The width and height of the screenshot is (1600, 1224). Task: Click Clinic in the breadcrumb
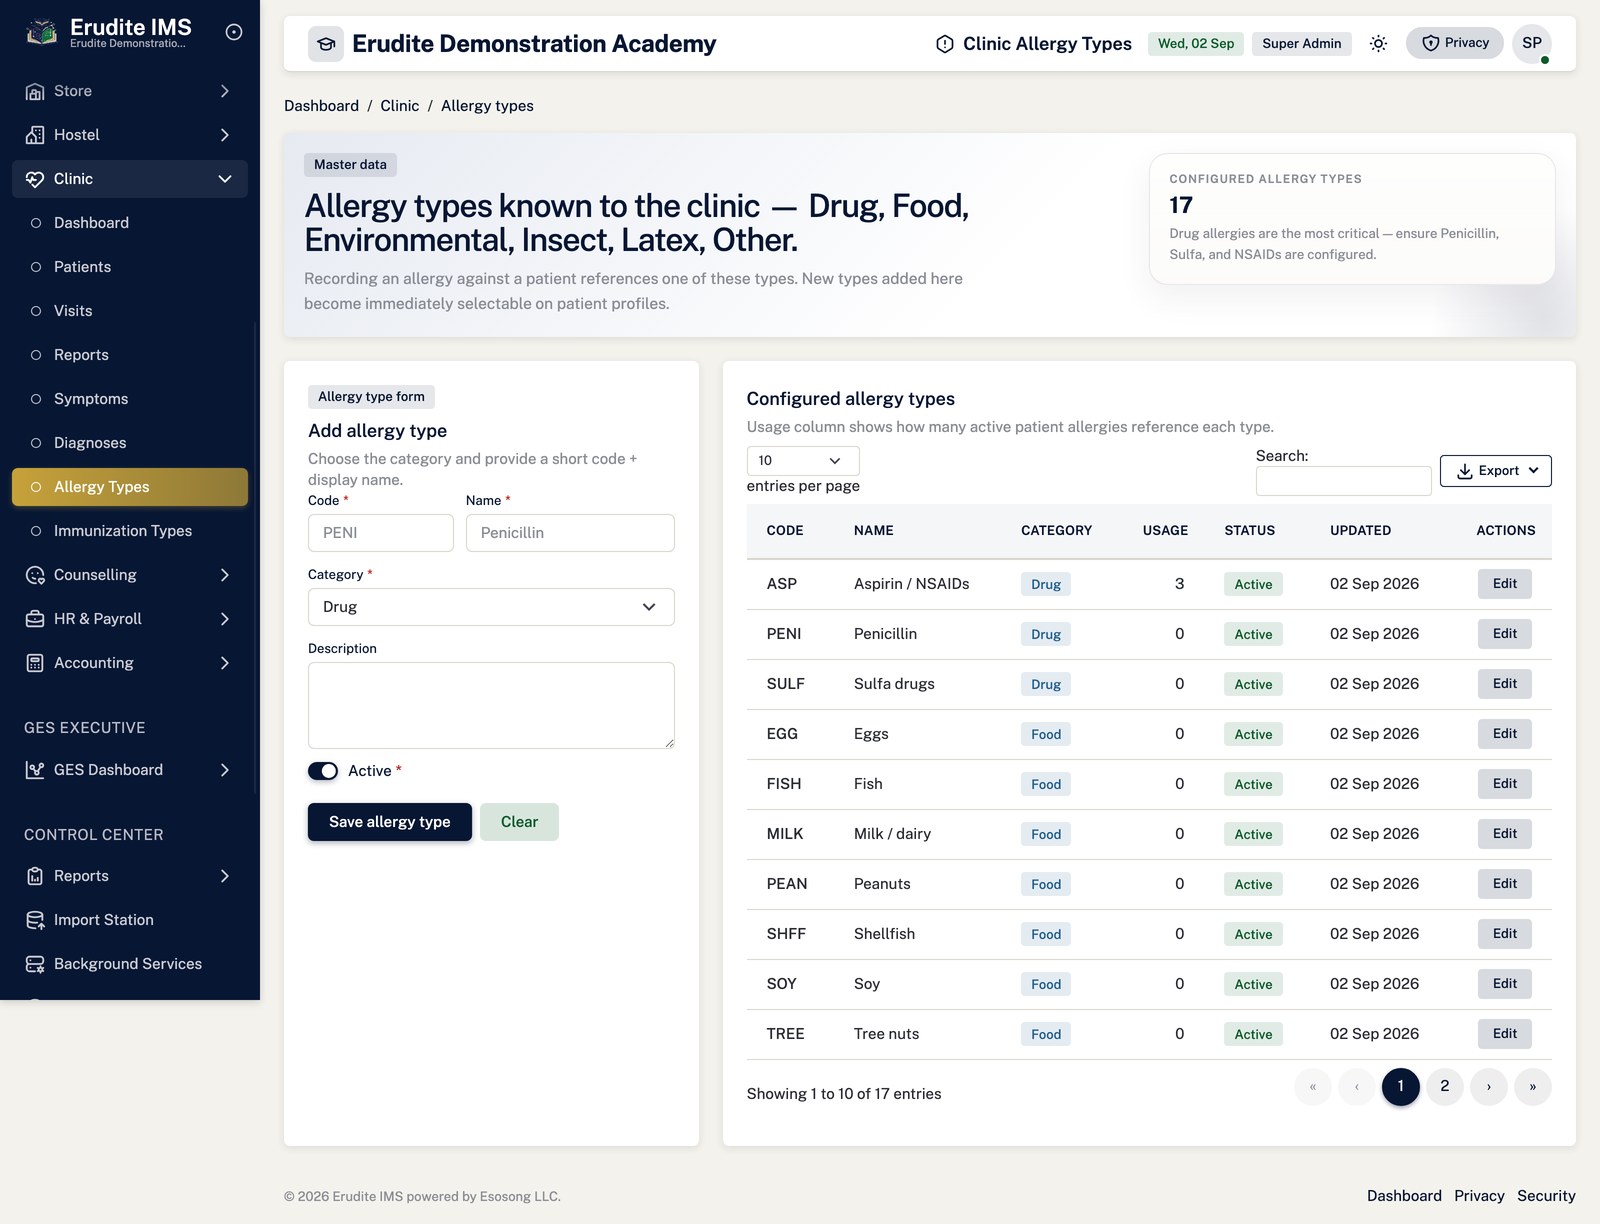pyautogui.click(x=399, y=106)
